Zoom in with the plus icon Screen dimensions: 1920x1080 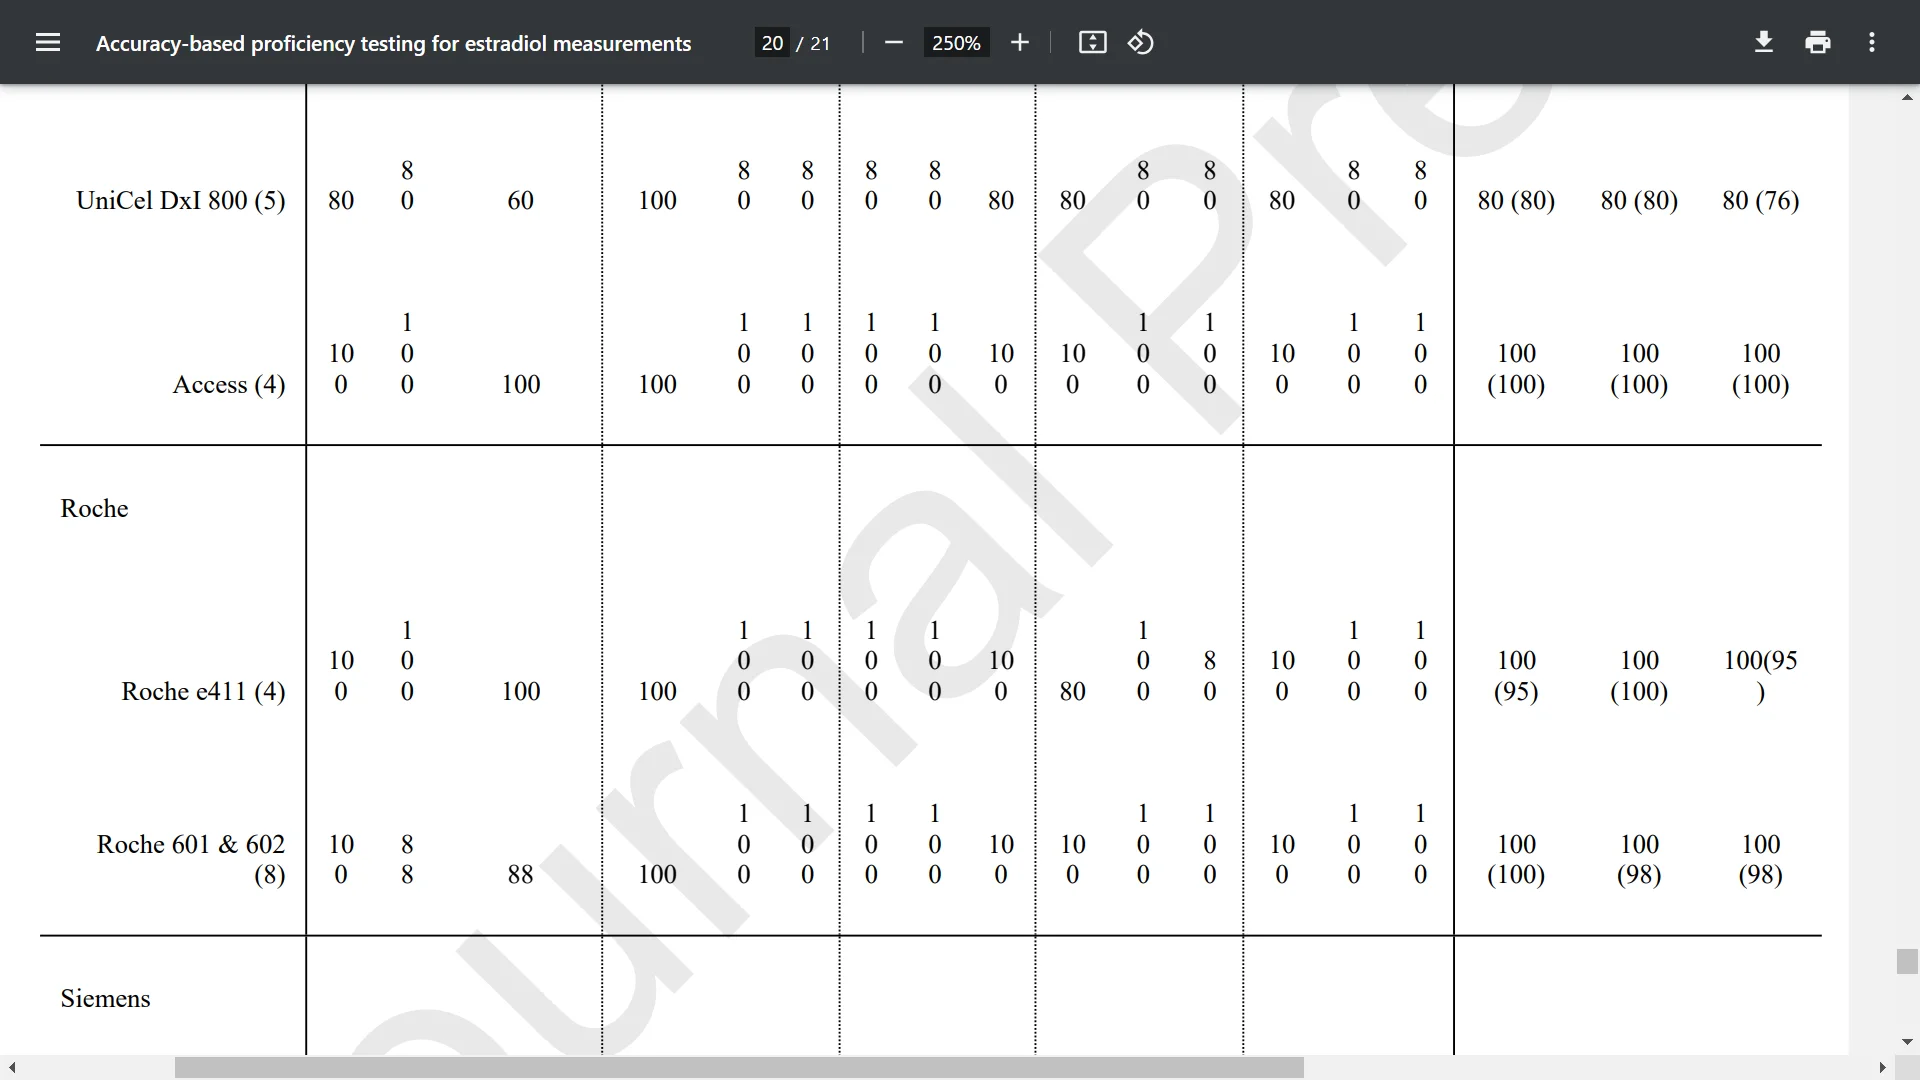pyautogui.click(x=1019, y=42)
